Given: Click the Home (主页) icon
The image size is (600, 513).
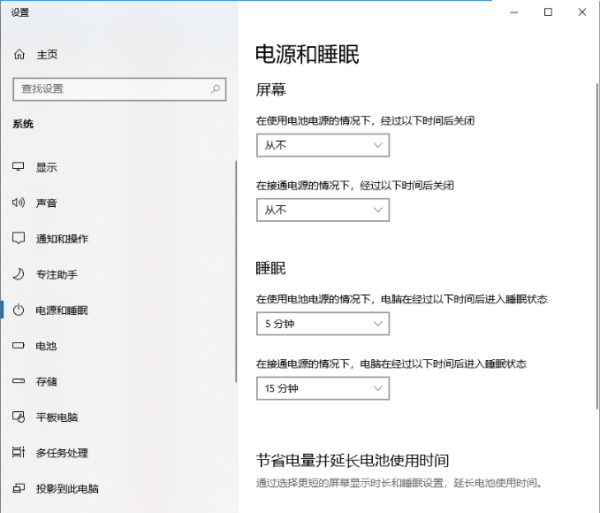Looking at the screenshot, I should (18, 54).
